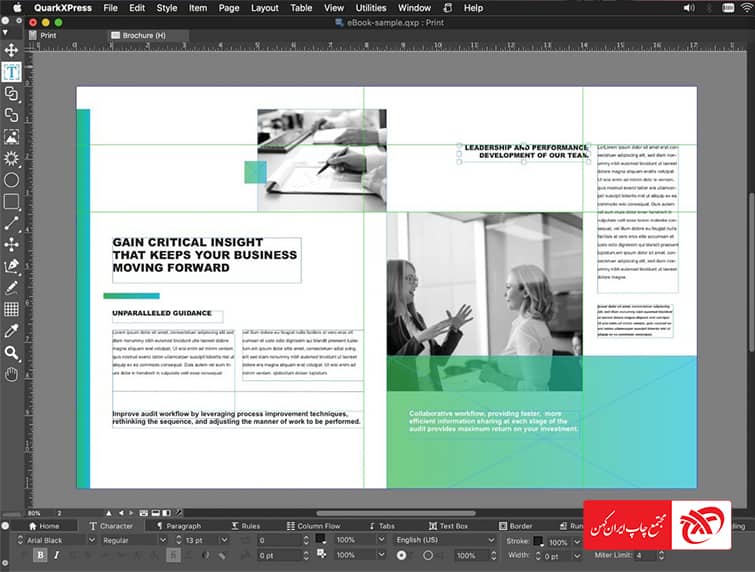Select the four-arrow point-move tool

[x=11, y=245]
